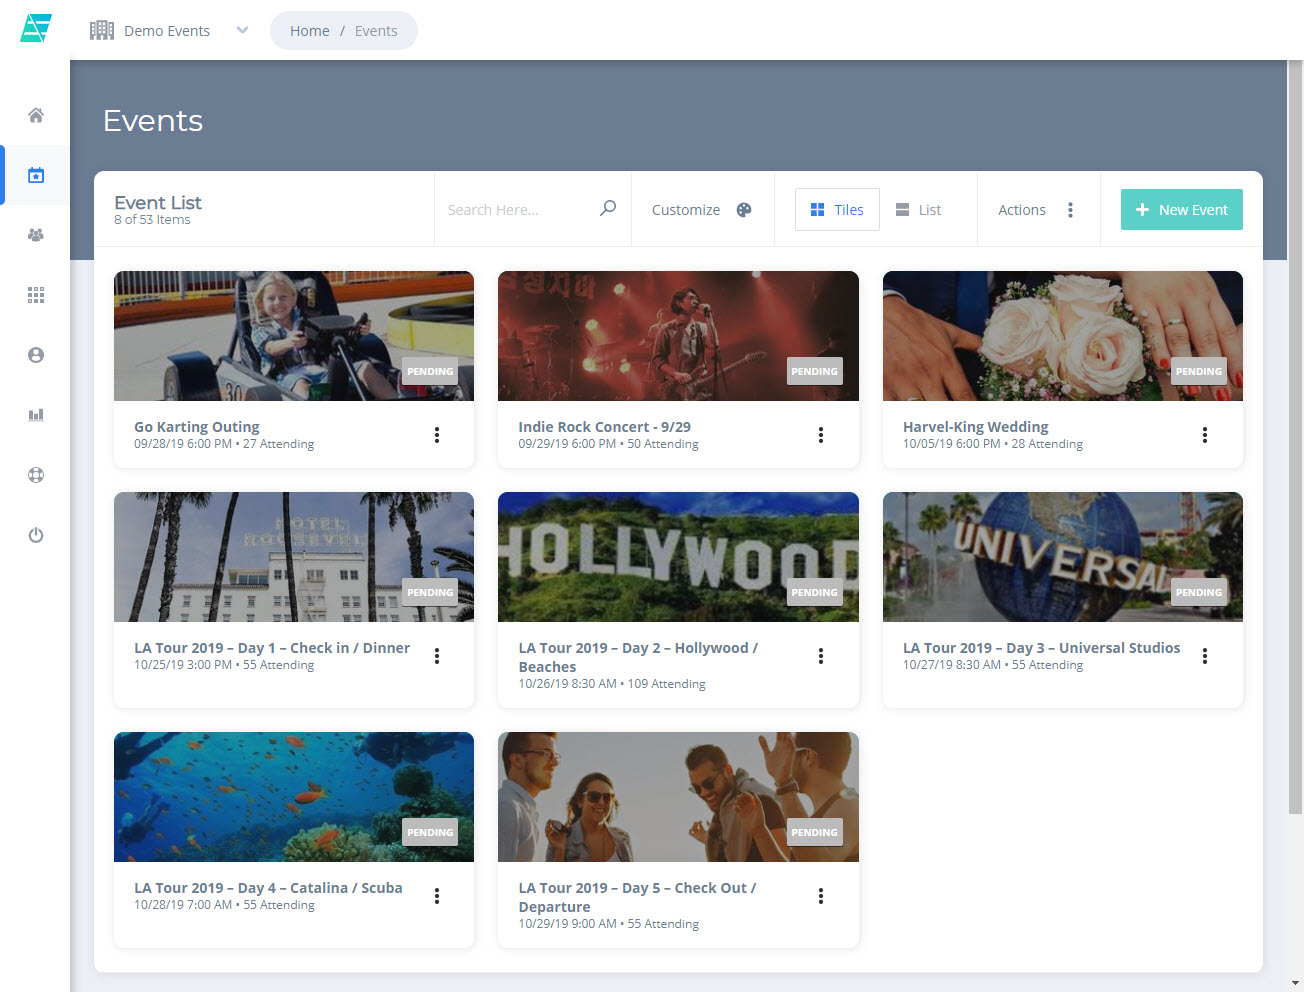Image resolution: width=1304 pixels, height=992 pixels.
Task: Click the search magnifier icon
Action: [607, 209]
